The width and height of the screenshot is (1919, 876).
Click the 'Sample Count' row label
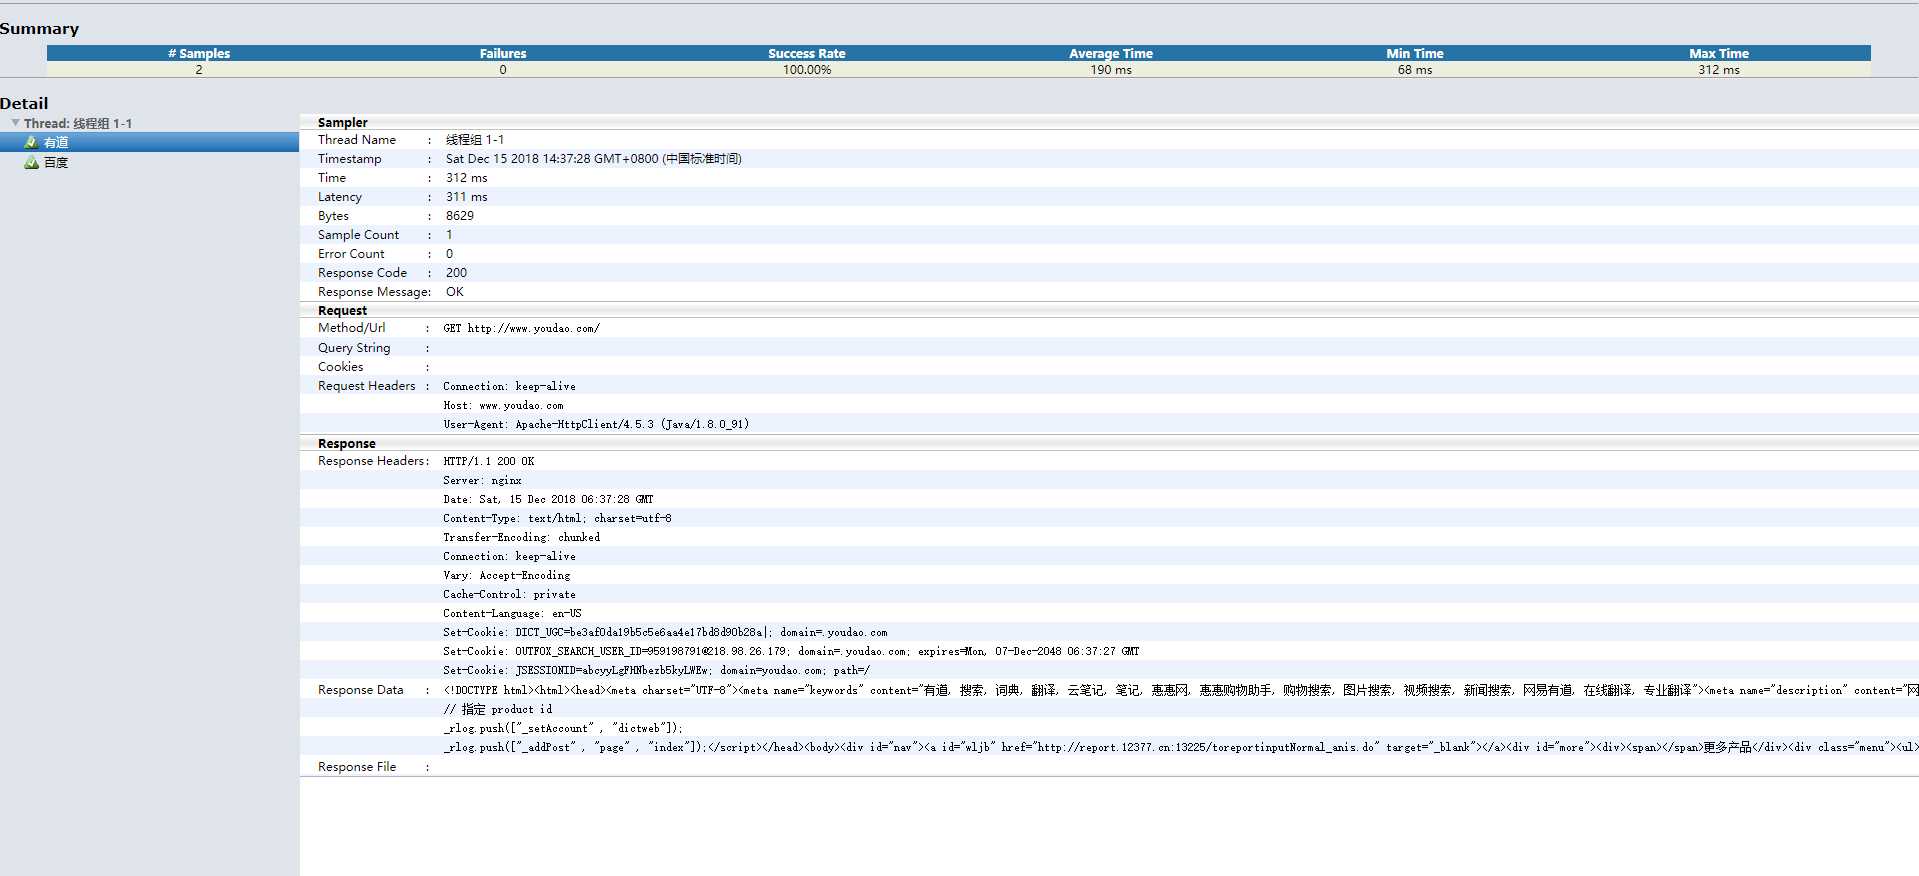pos(358,234)
